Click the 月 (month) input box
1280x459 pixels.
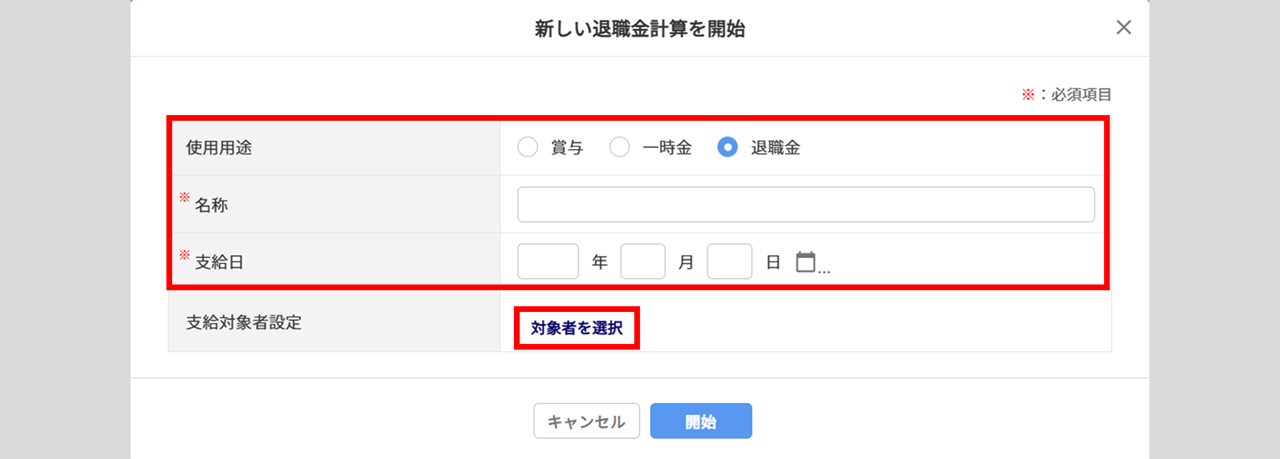click(x=643, y=262)
